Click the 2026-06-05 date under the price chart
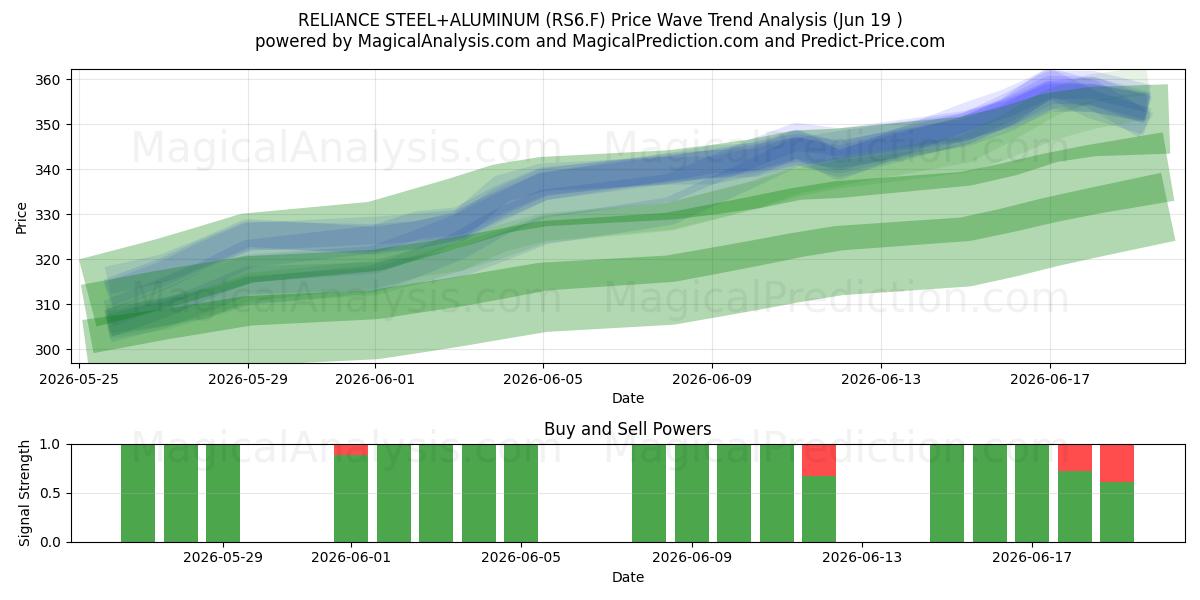1200x600 pixels. click(x=543, y=379)
